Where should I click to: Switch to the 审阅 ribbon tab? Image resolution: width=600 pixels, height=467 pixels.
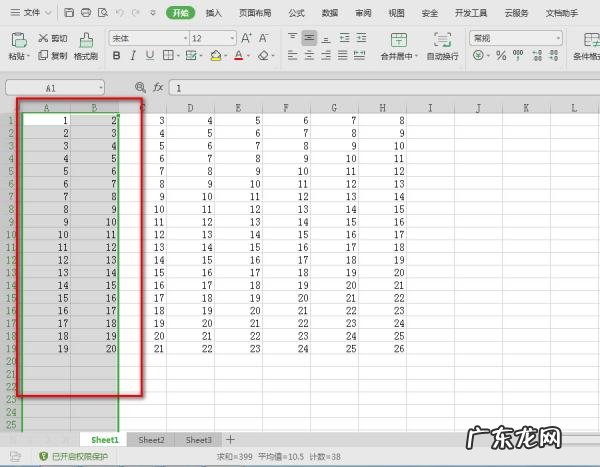tap(363, 13)
